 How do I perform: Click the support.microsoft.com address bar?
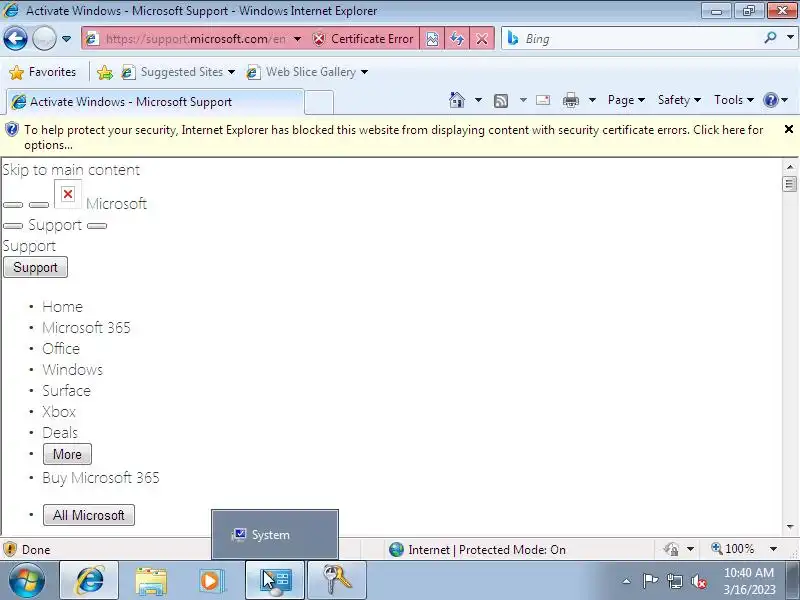click(195, 39)
